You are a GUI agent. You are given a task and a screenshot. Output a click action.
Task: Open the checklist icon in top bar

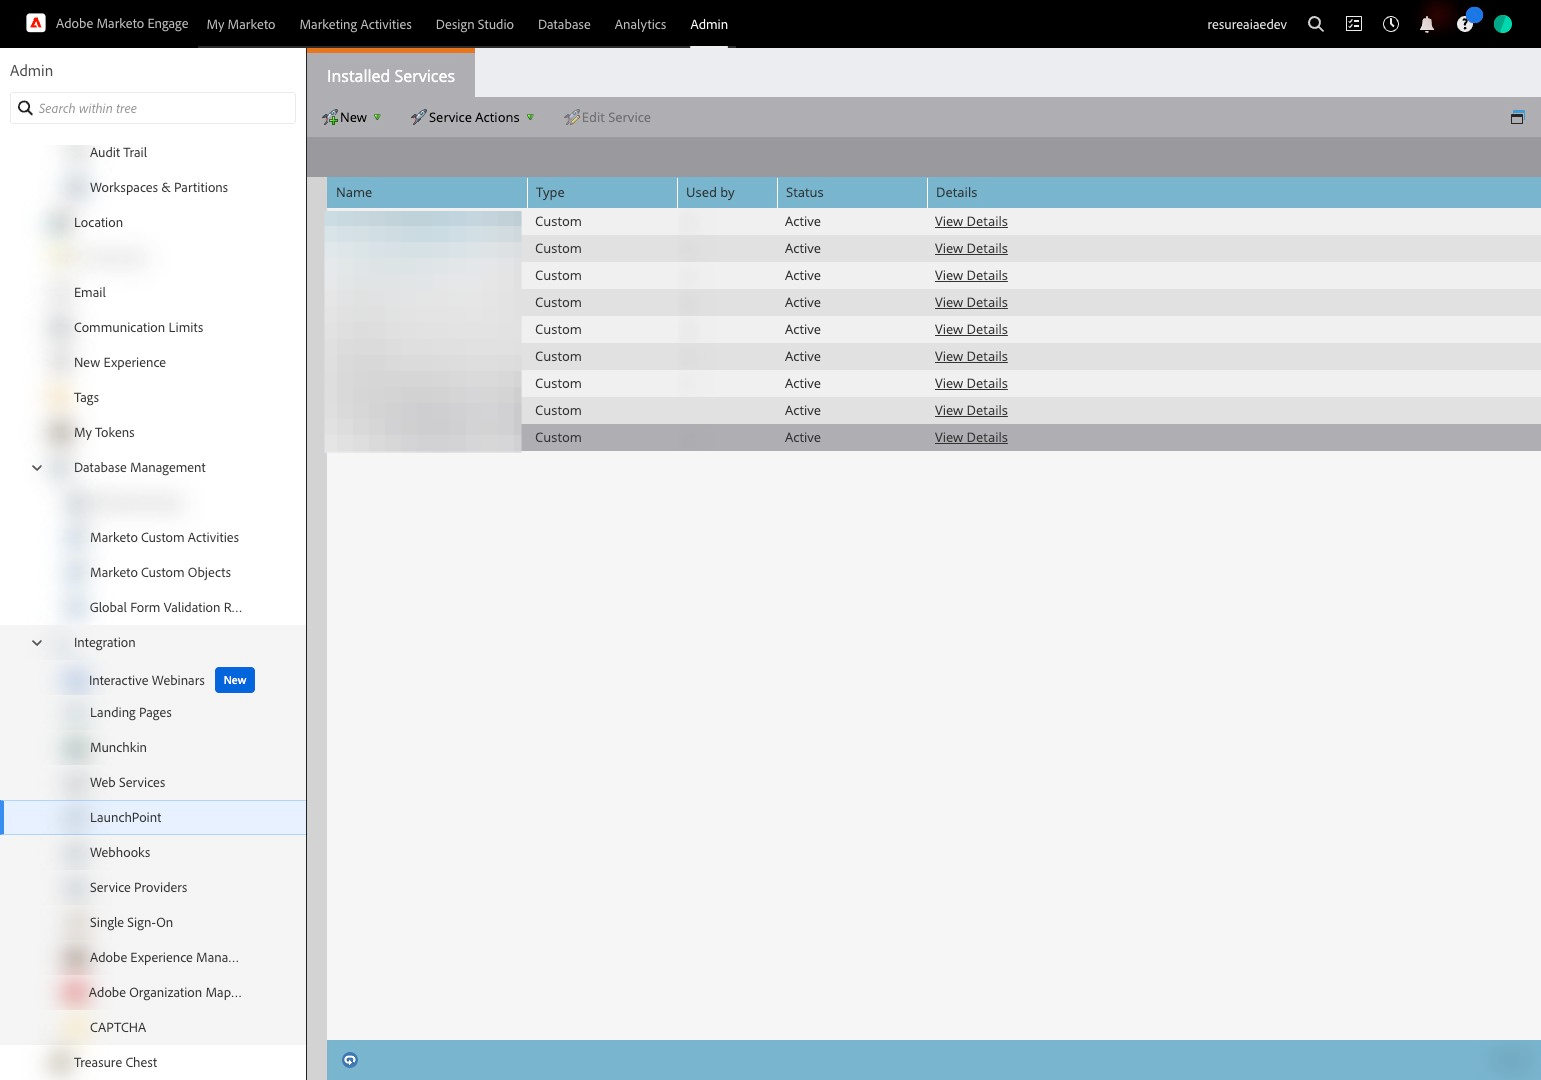1354,24
